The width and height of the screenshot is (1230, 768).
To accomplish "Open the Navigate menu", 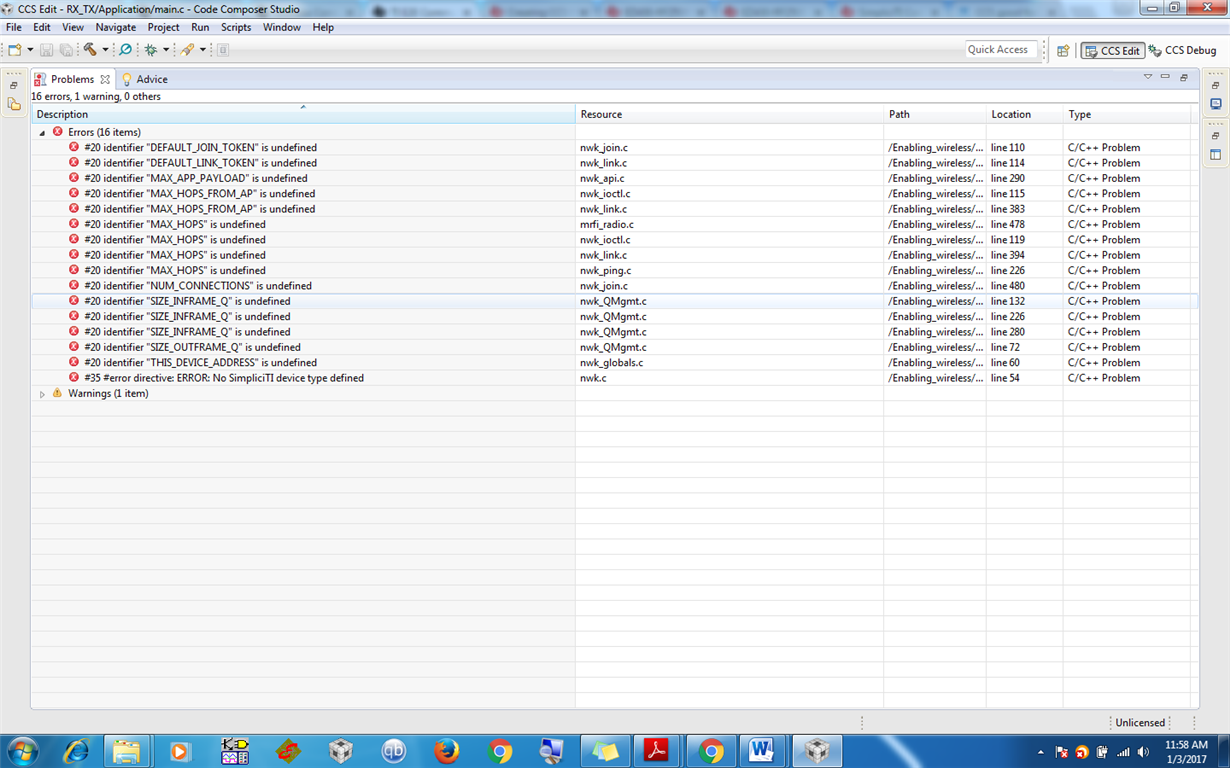I will tap(116, 27).
